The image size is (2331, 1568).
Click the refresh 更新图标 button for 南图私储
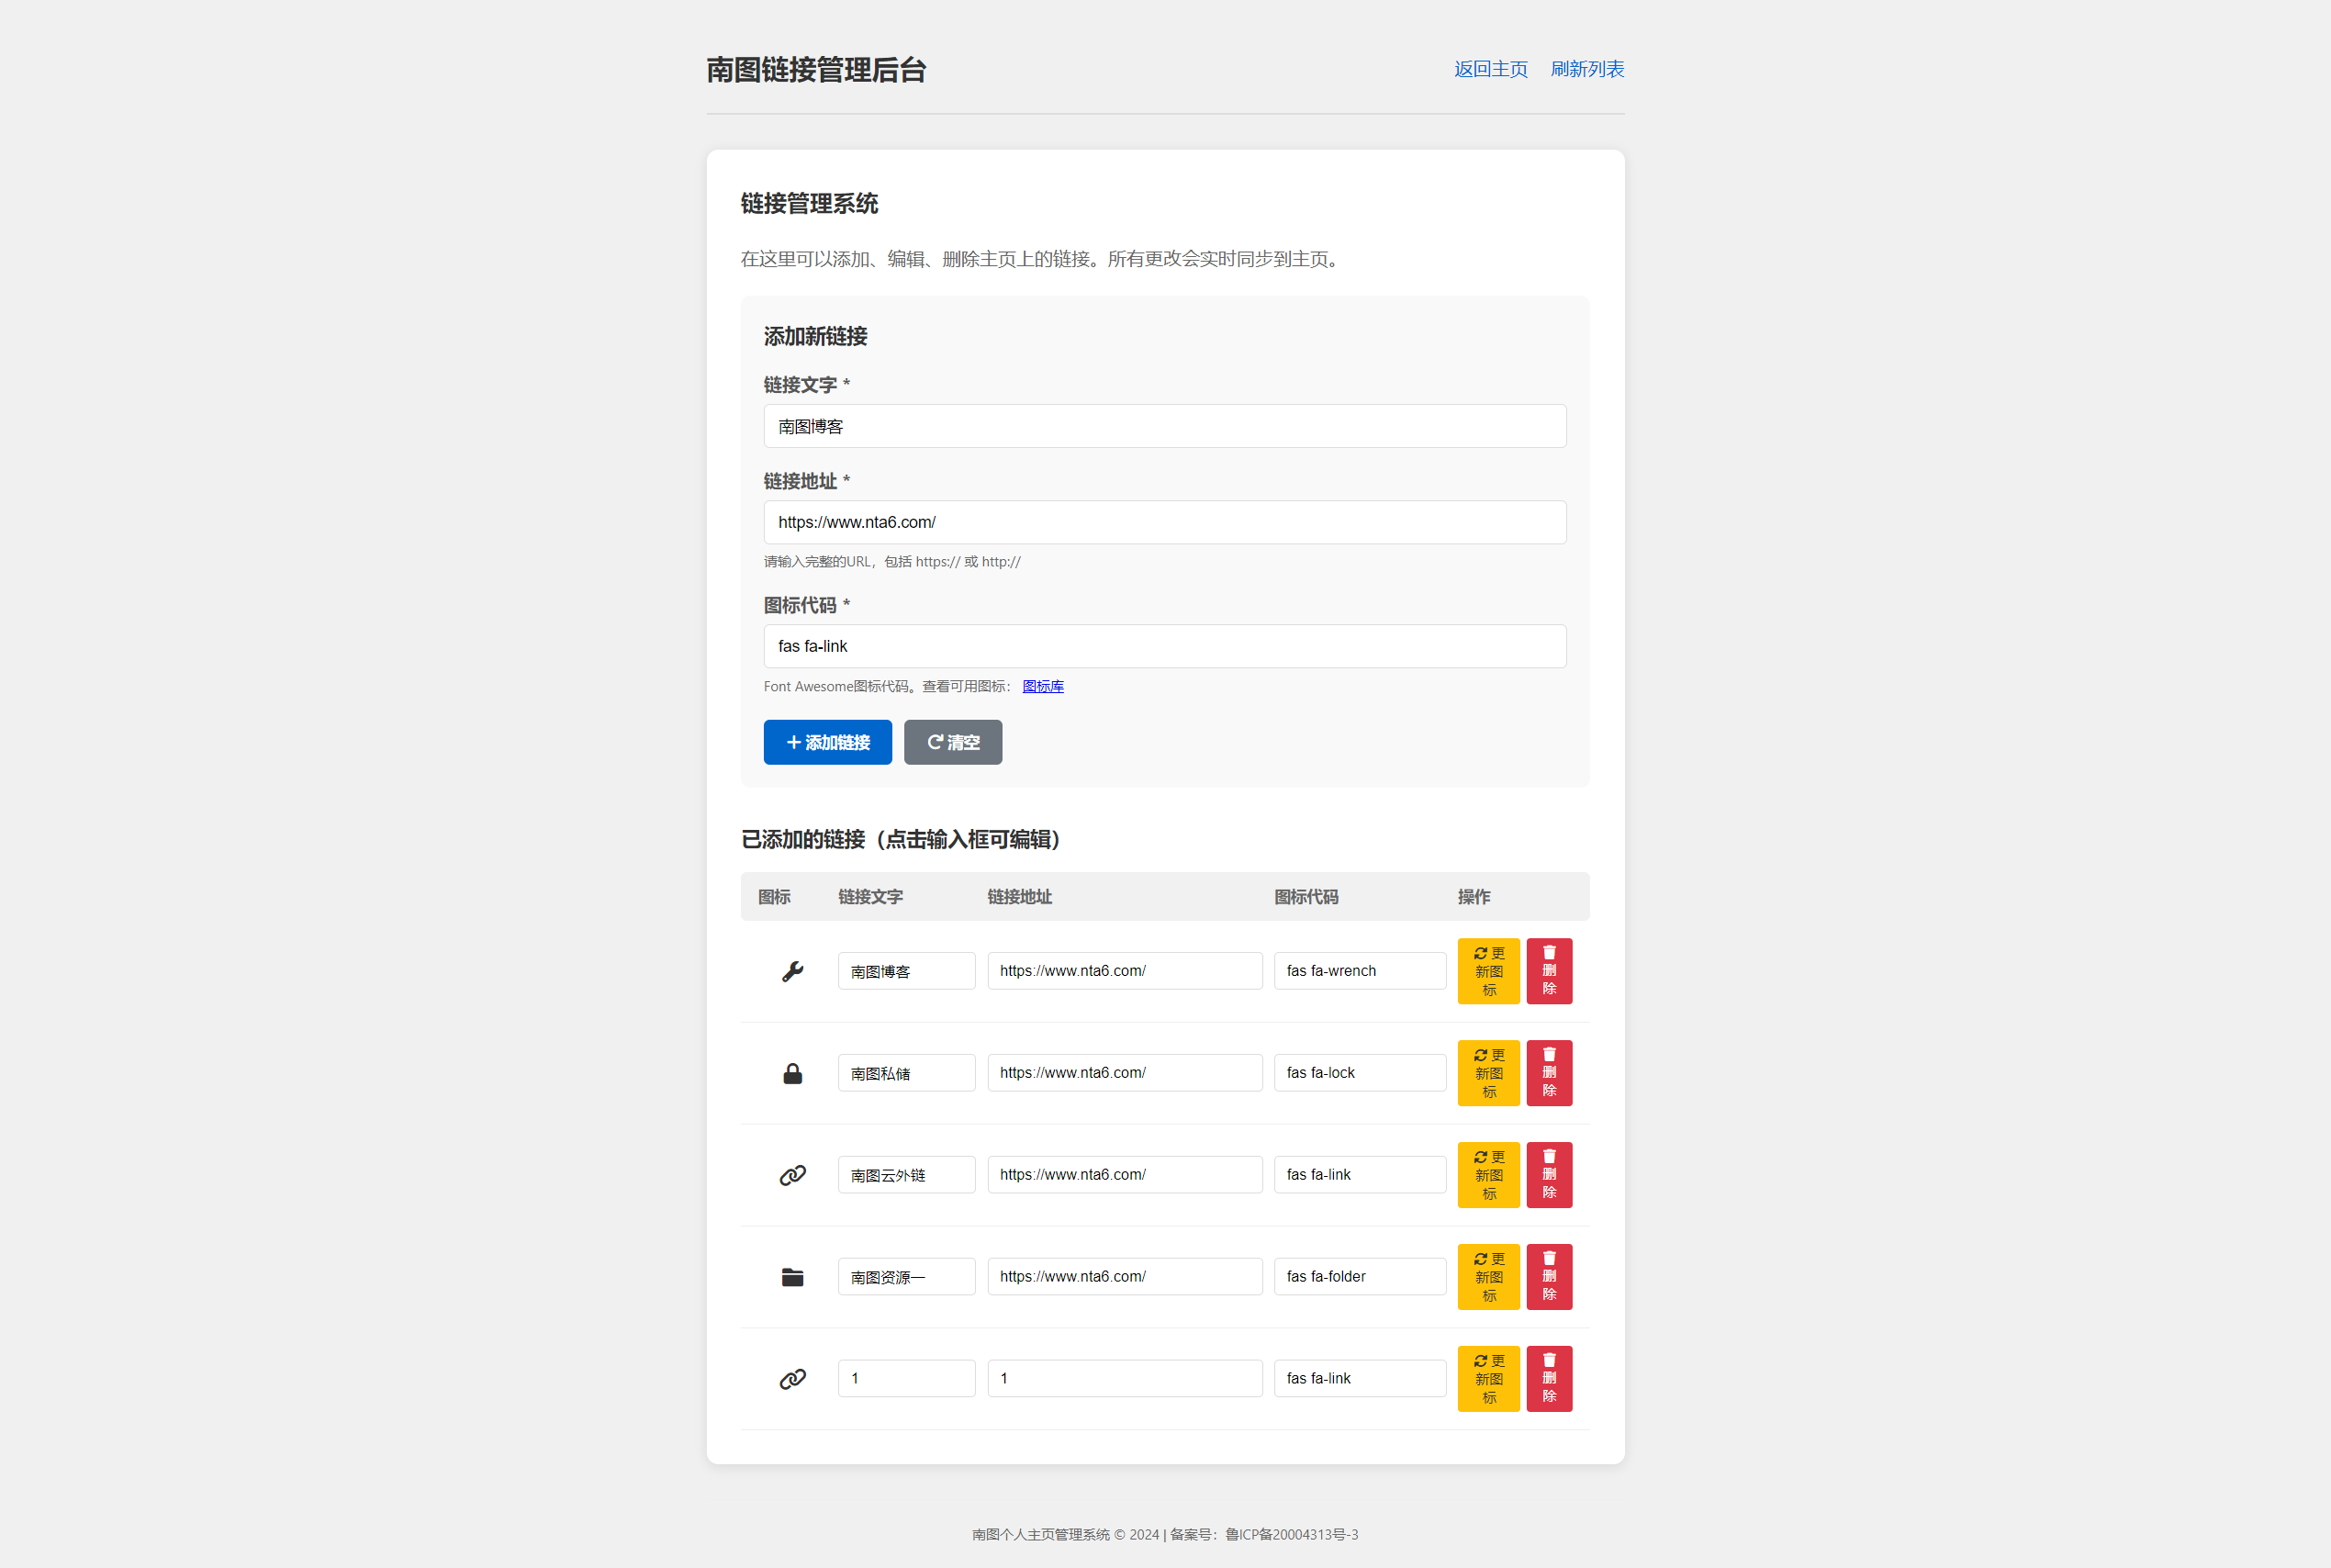point(1488,1072)
